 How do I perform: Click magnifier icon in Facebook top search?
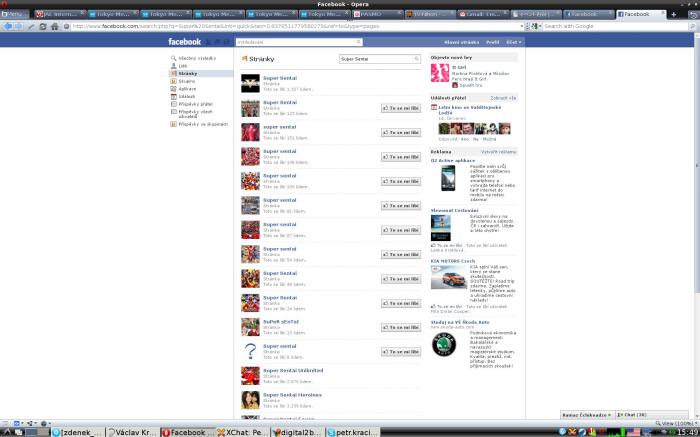click(358, 42)
